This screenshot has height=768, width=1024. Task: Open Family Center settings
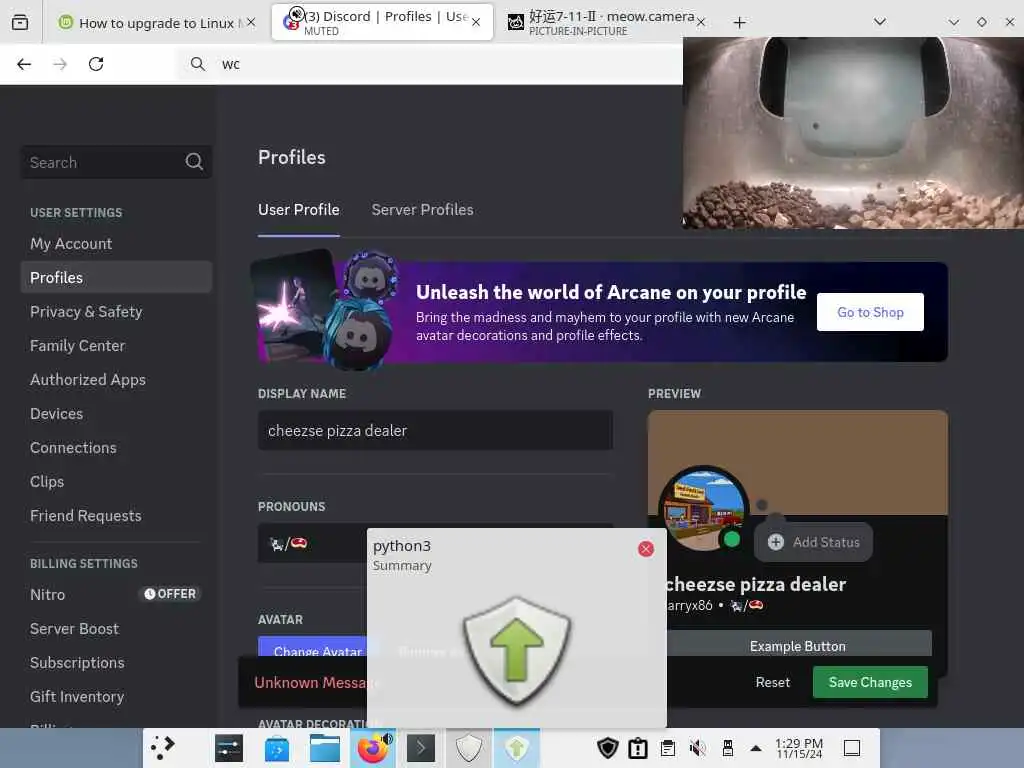116,345
